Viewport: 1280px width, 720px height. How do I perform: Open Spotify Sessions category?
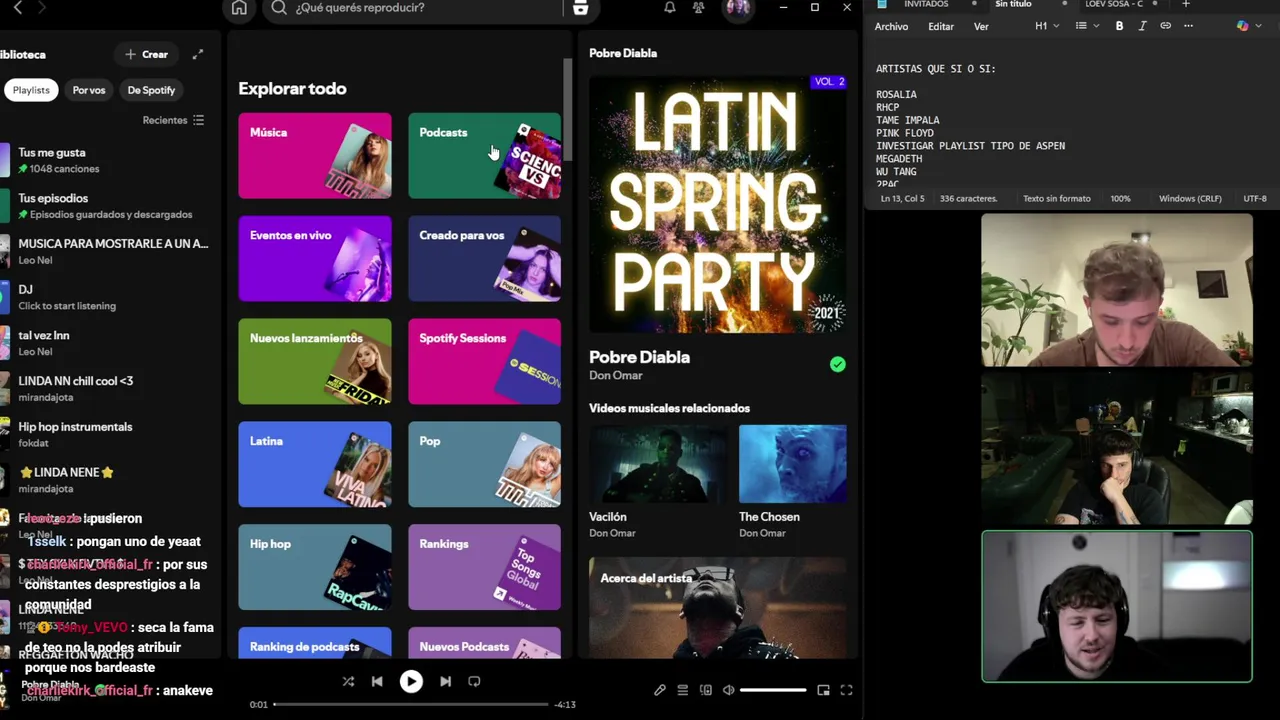coord(485,362)
